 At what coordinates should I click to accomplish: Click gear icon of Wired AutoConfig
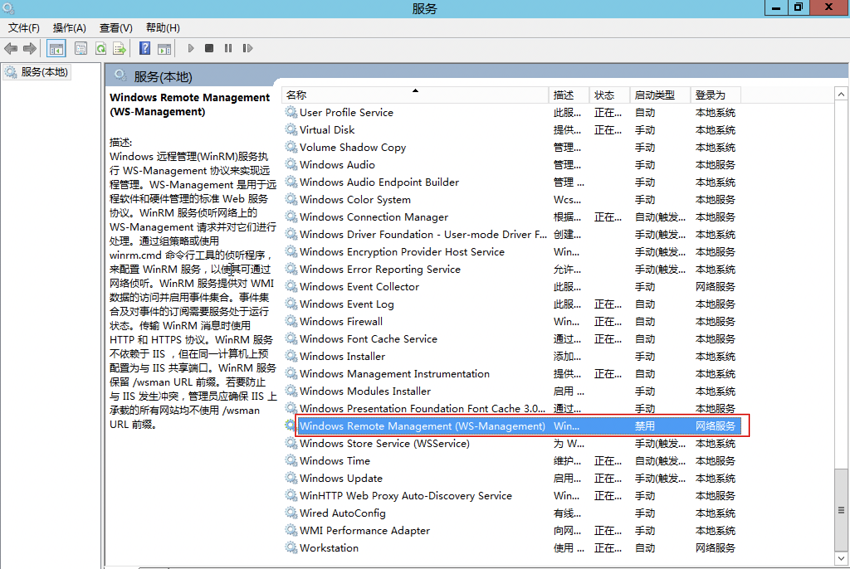click(291, 513)
